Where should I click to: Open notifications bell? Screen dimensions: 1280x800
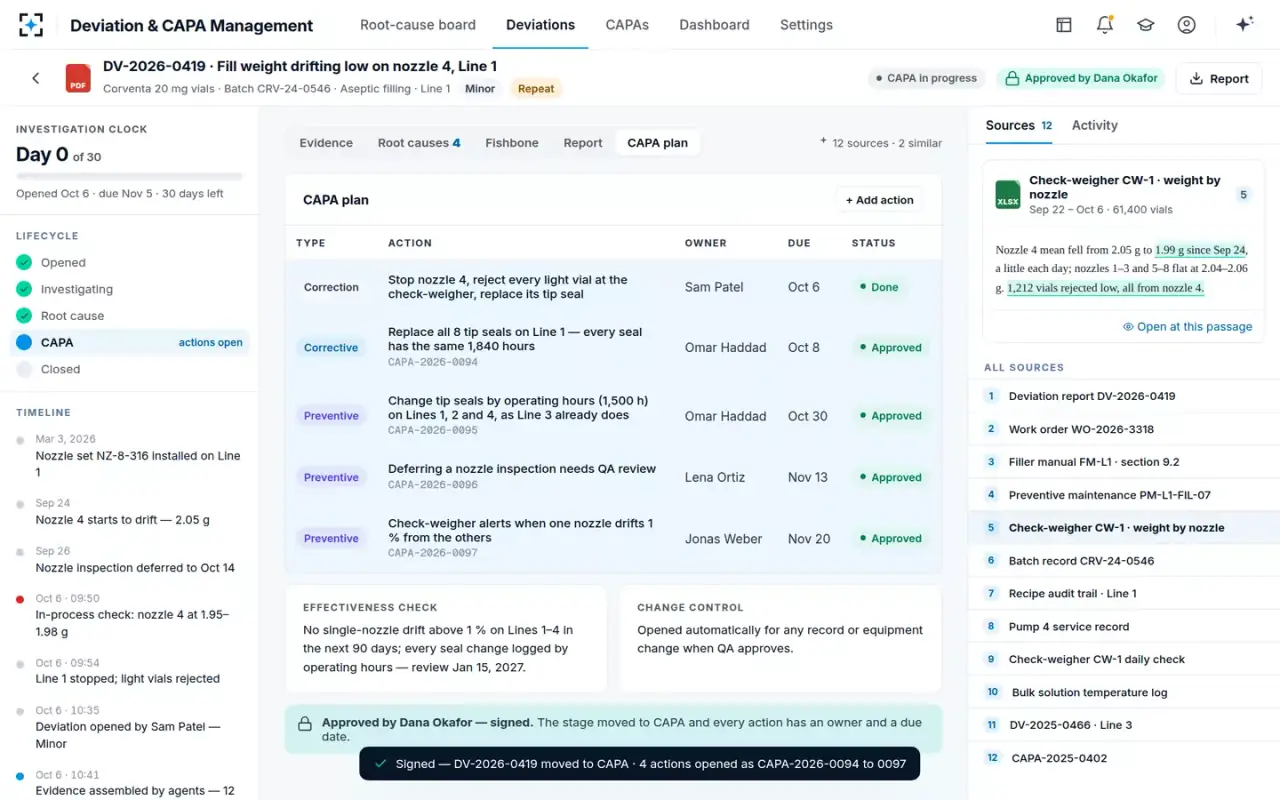point(1105,25)
